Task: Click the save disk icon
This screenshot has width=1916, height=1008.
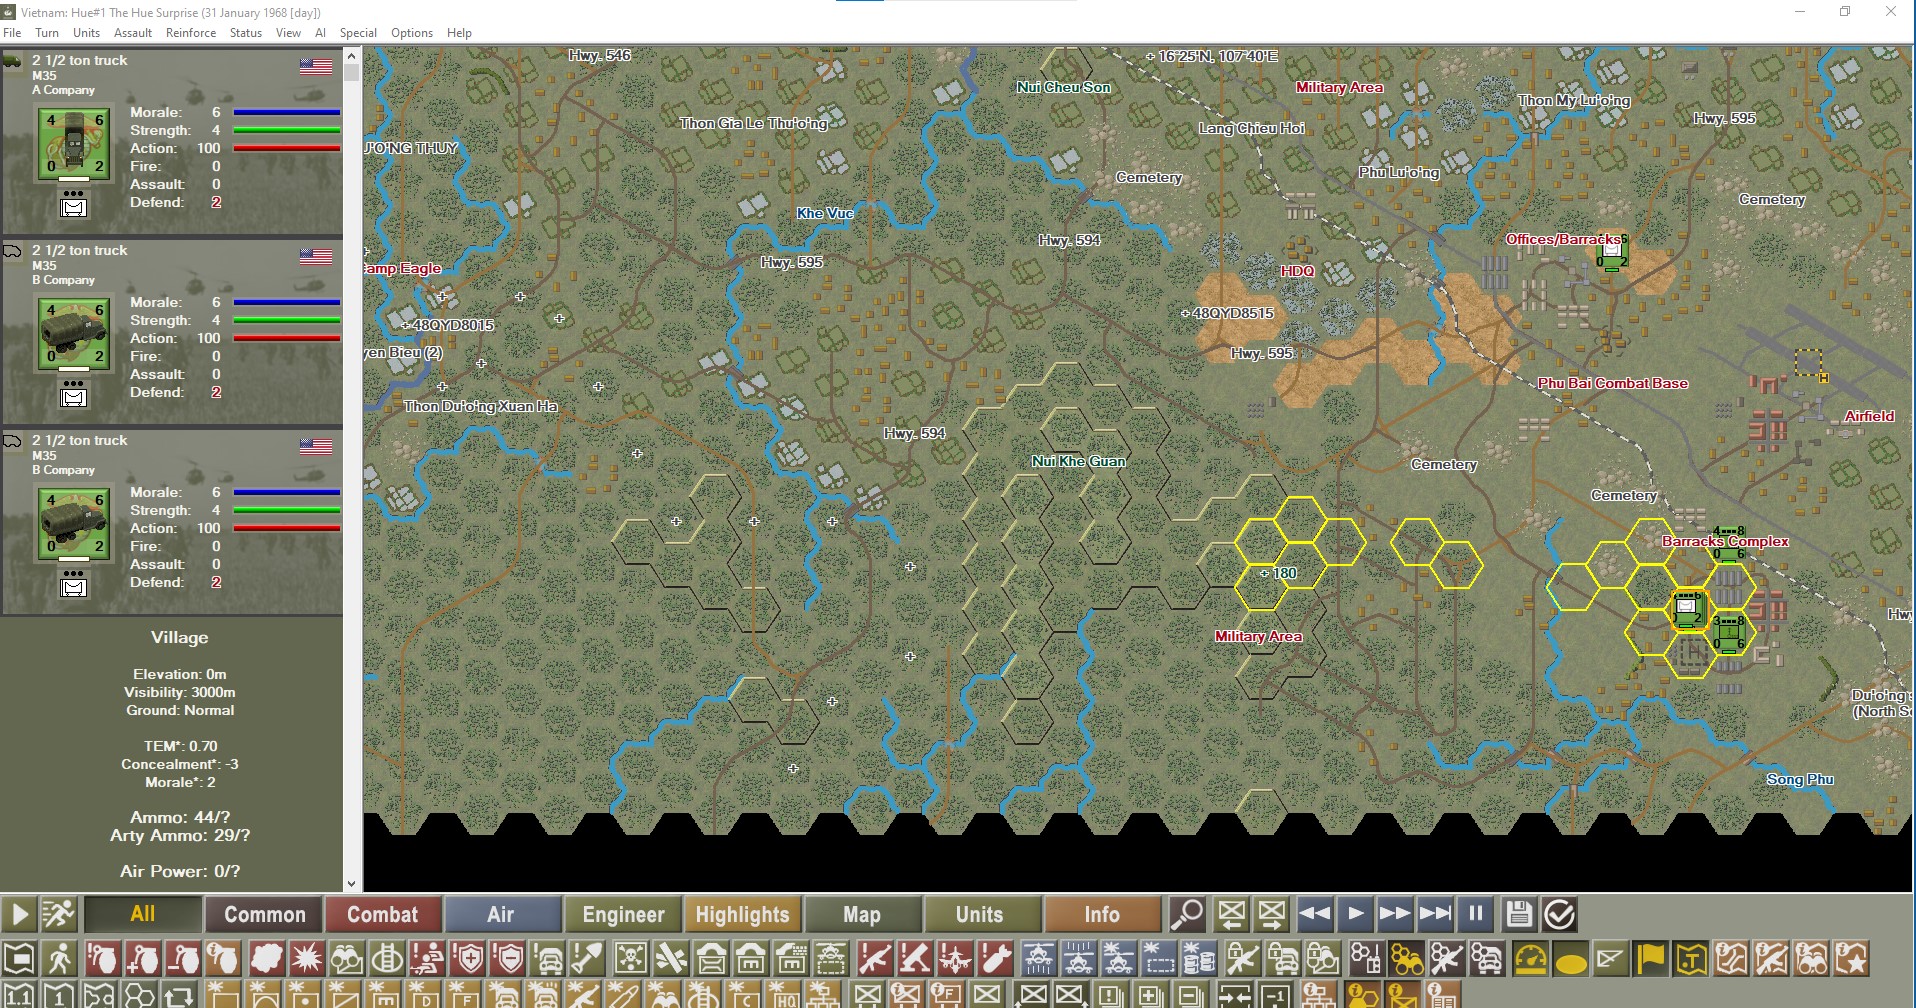Action: click(1519, 914)
